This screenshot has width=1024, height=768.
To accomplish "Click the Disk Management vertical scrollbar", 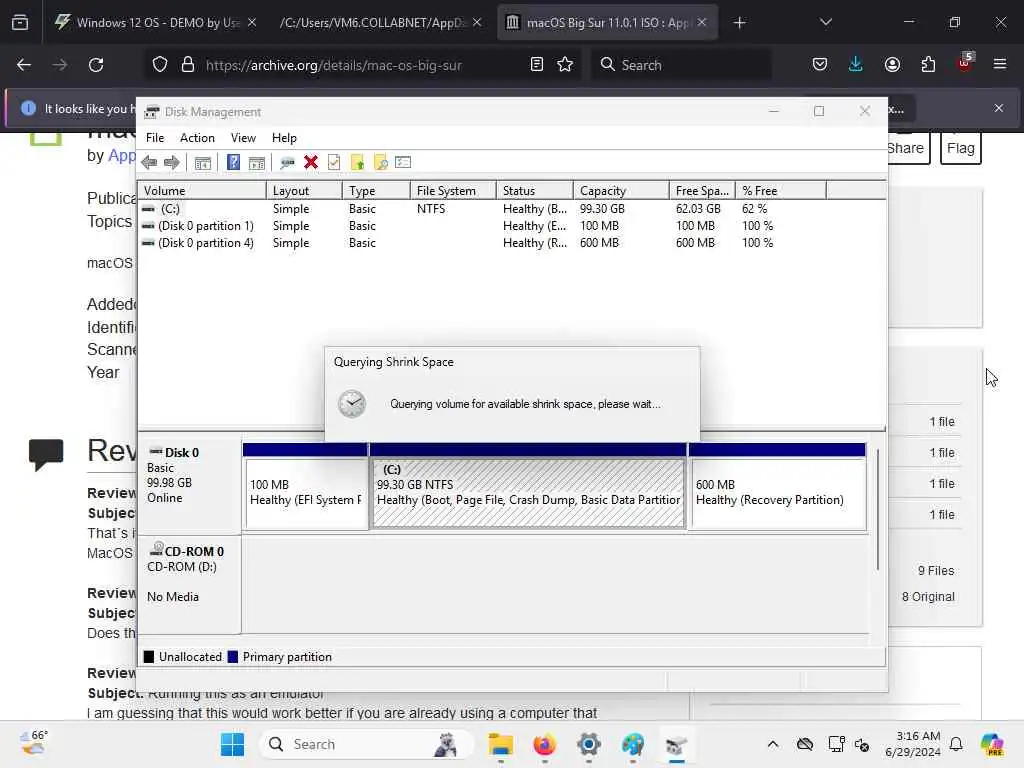I will 878,509.
